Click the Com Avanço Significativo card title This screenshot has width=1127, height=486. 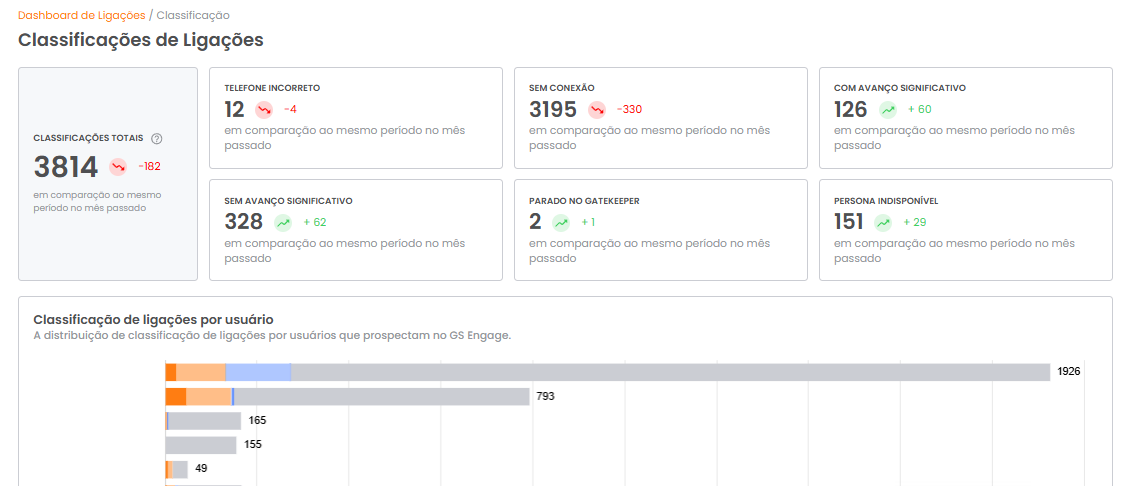900,88
